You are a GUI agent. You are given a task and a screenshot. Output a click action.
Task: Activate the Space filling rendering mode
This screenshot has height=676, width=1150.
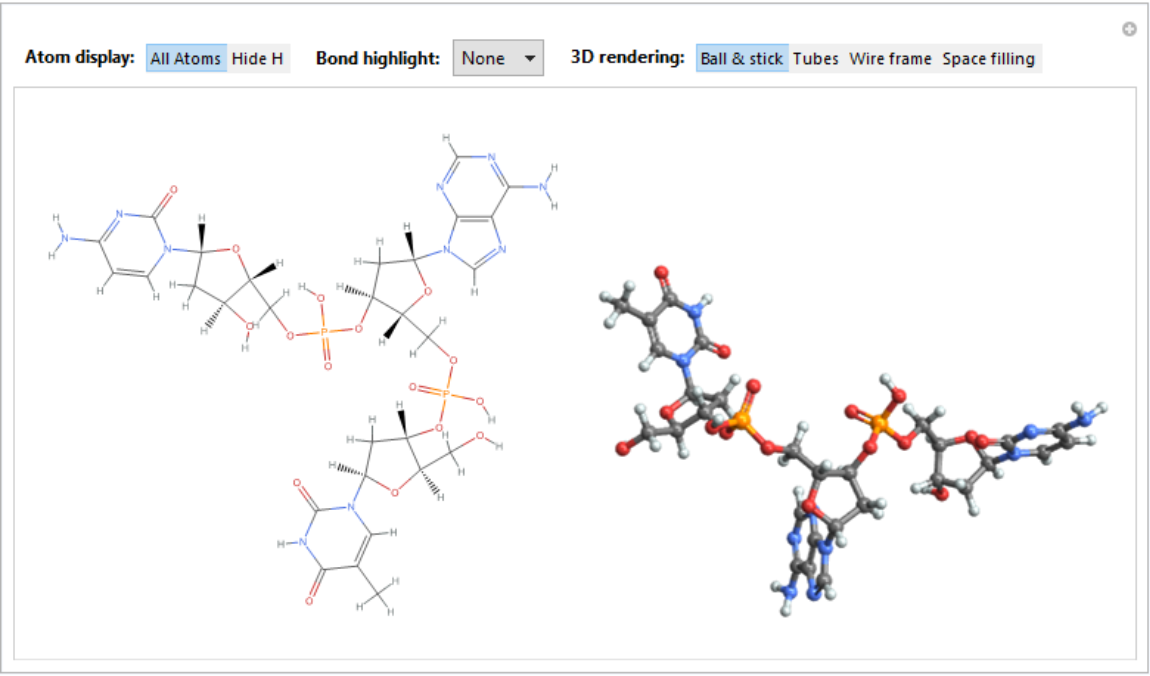click(988, 58)
